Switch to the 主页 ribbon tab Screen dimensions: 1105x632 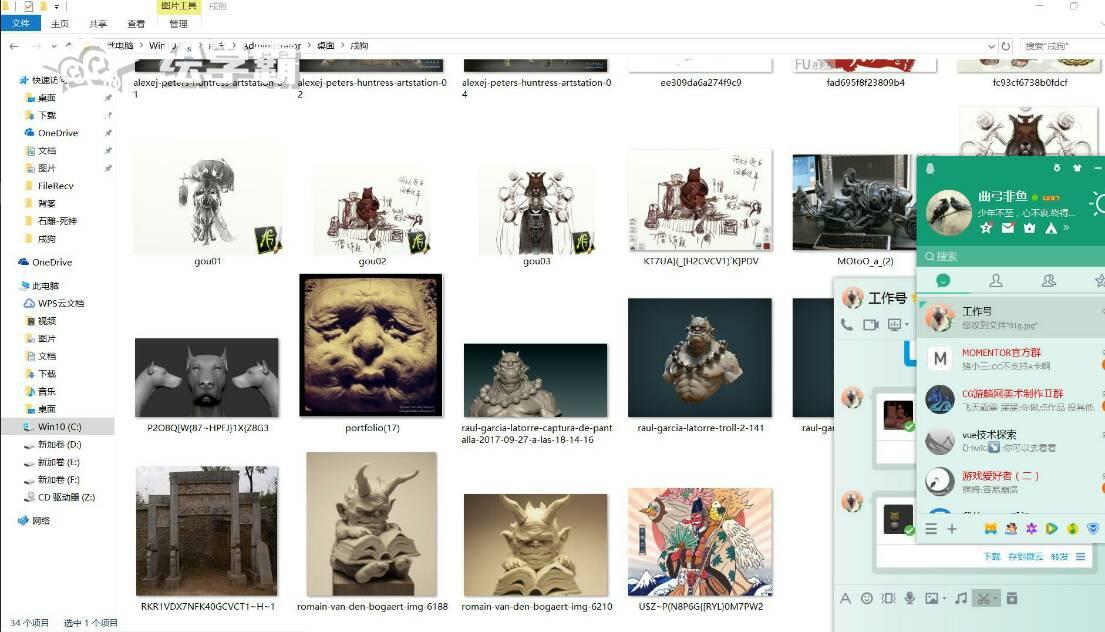[60, 23]
